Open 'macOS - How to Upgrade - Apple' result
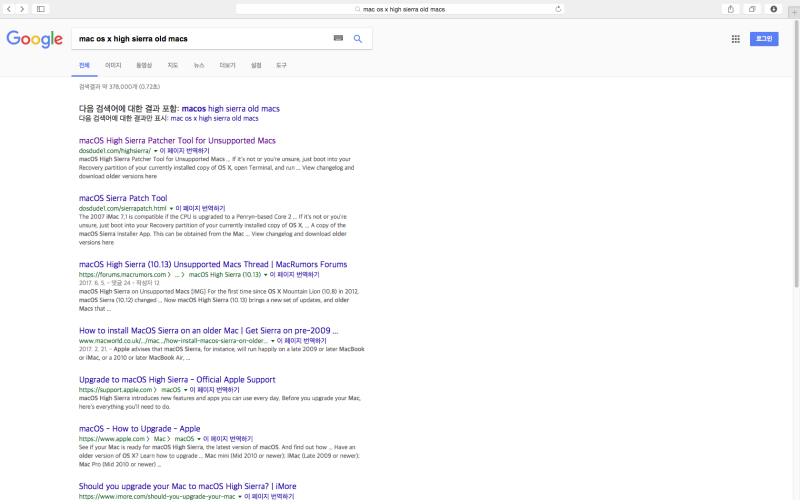 (x=139, y=429)
